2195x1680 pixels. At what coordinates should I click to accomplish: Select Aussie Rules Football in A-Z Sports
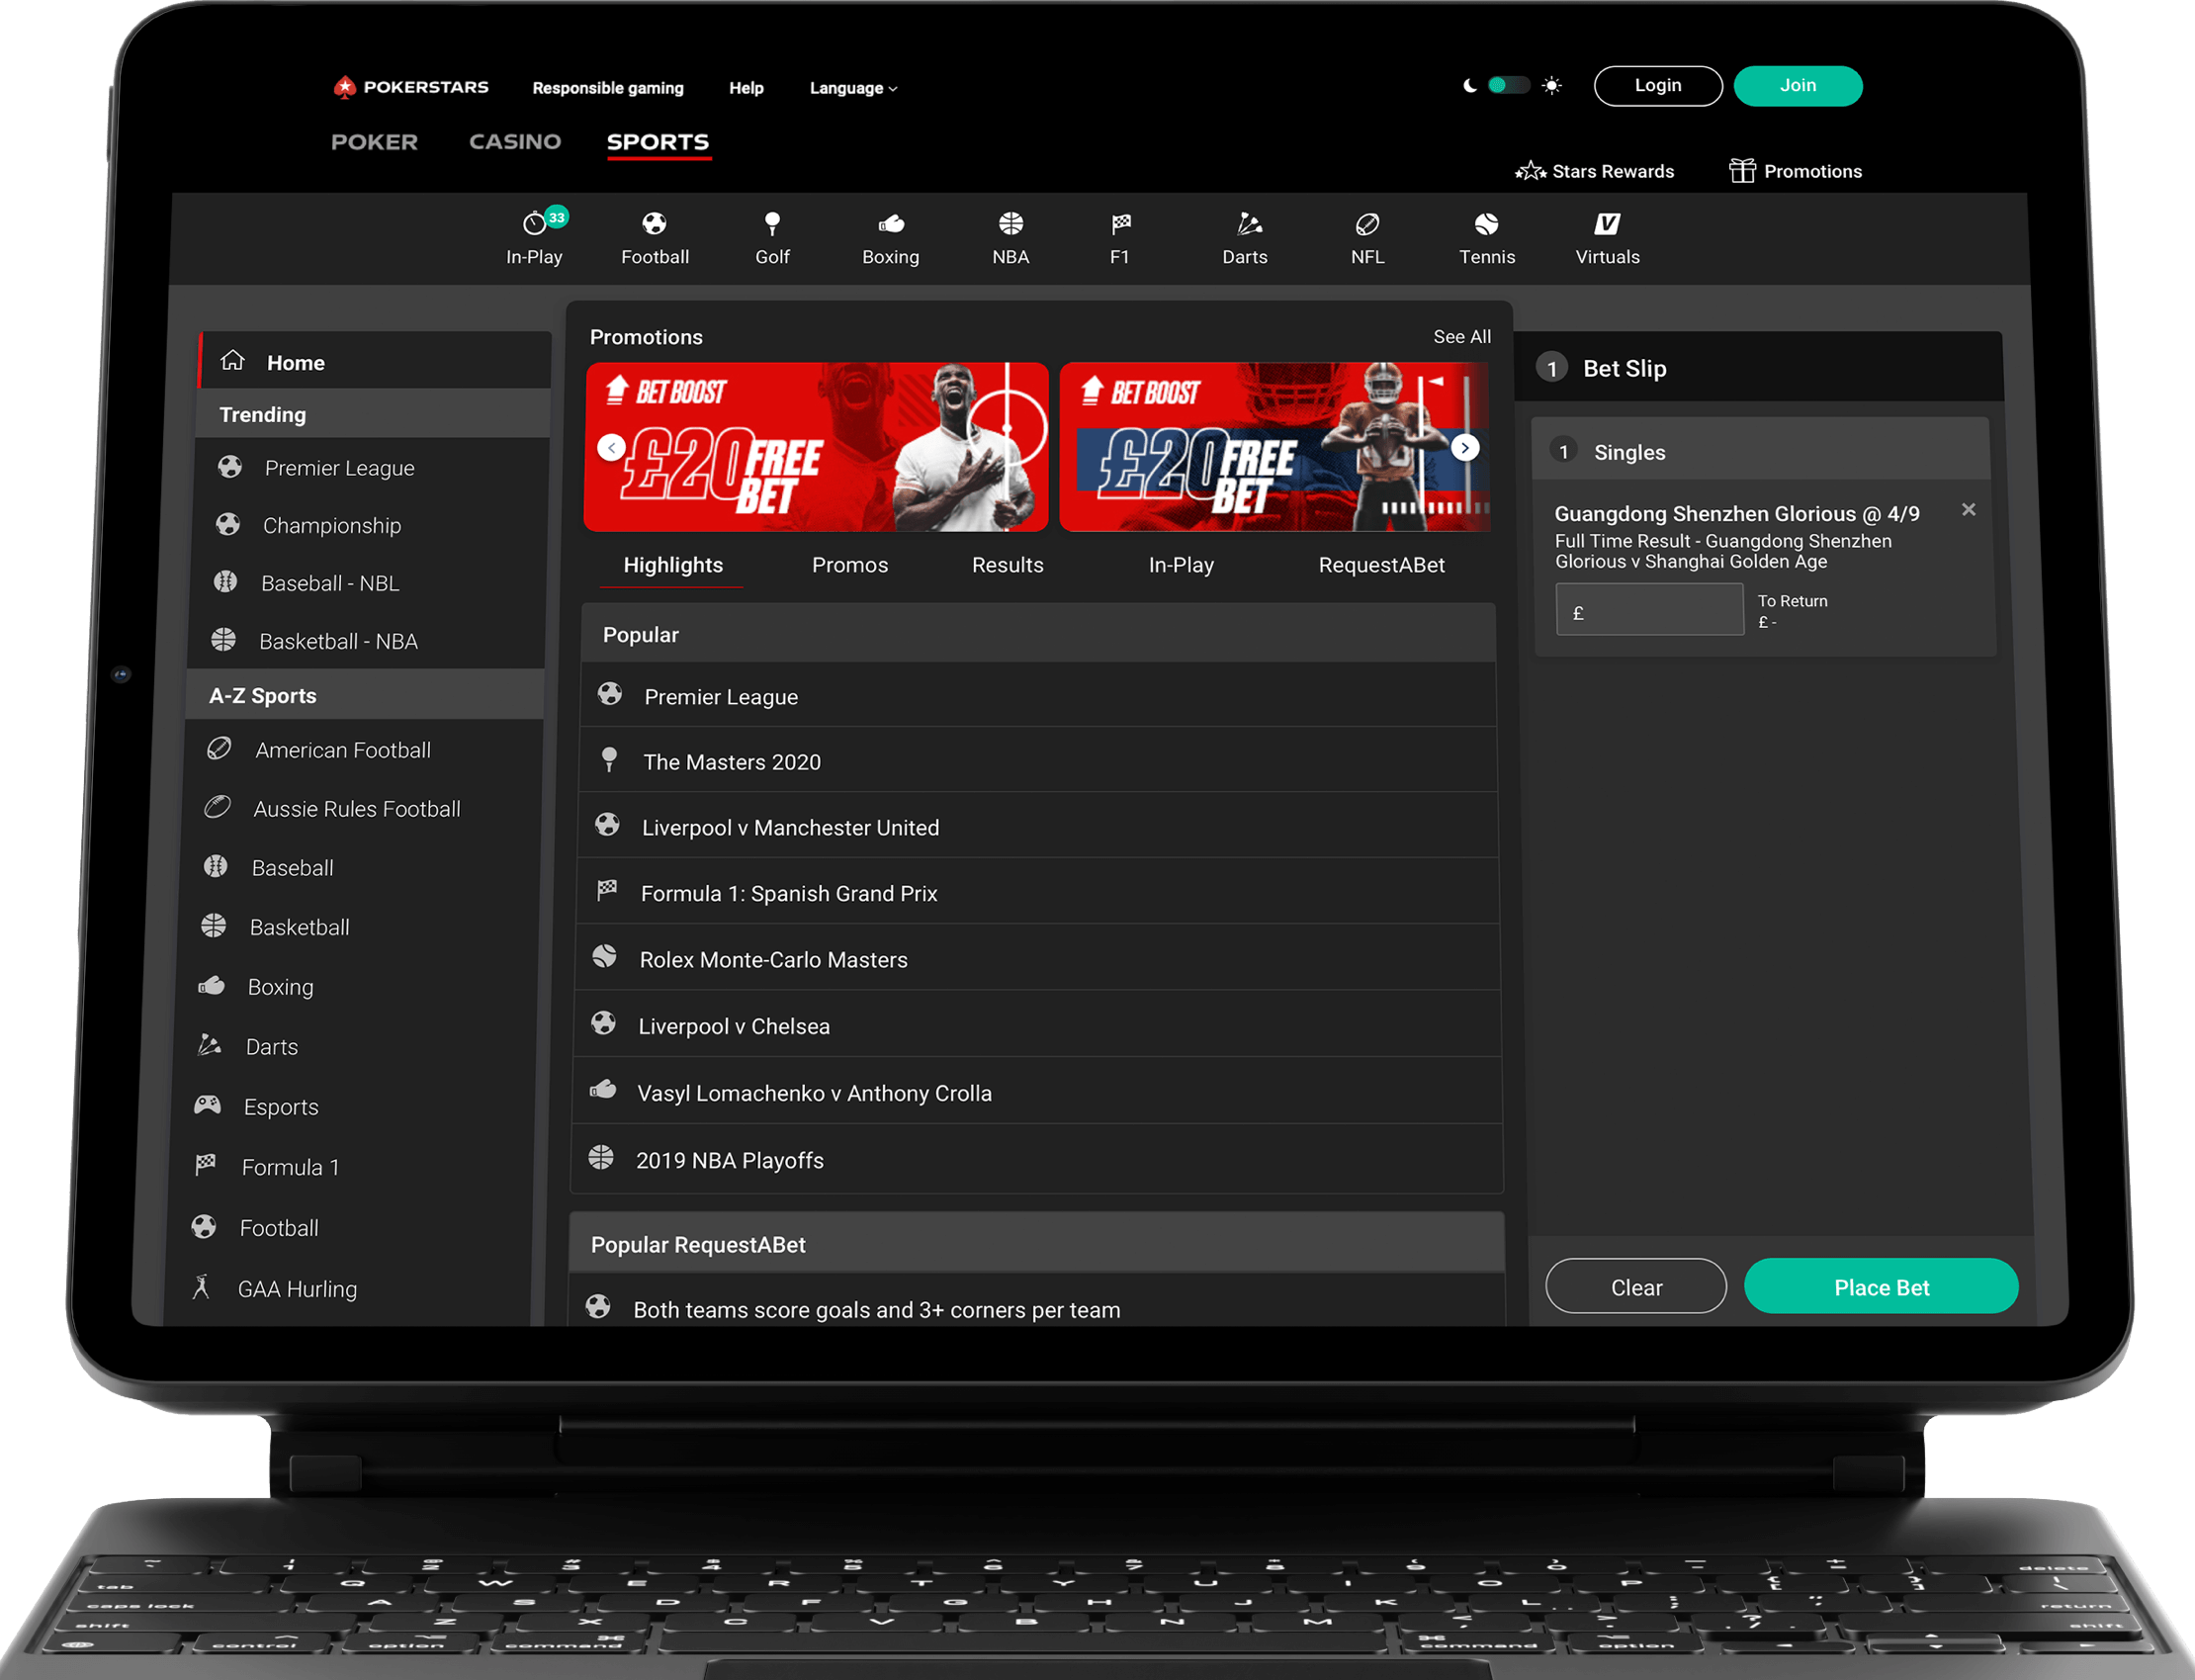(361, 808)
